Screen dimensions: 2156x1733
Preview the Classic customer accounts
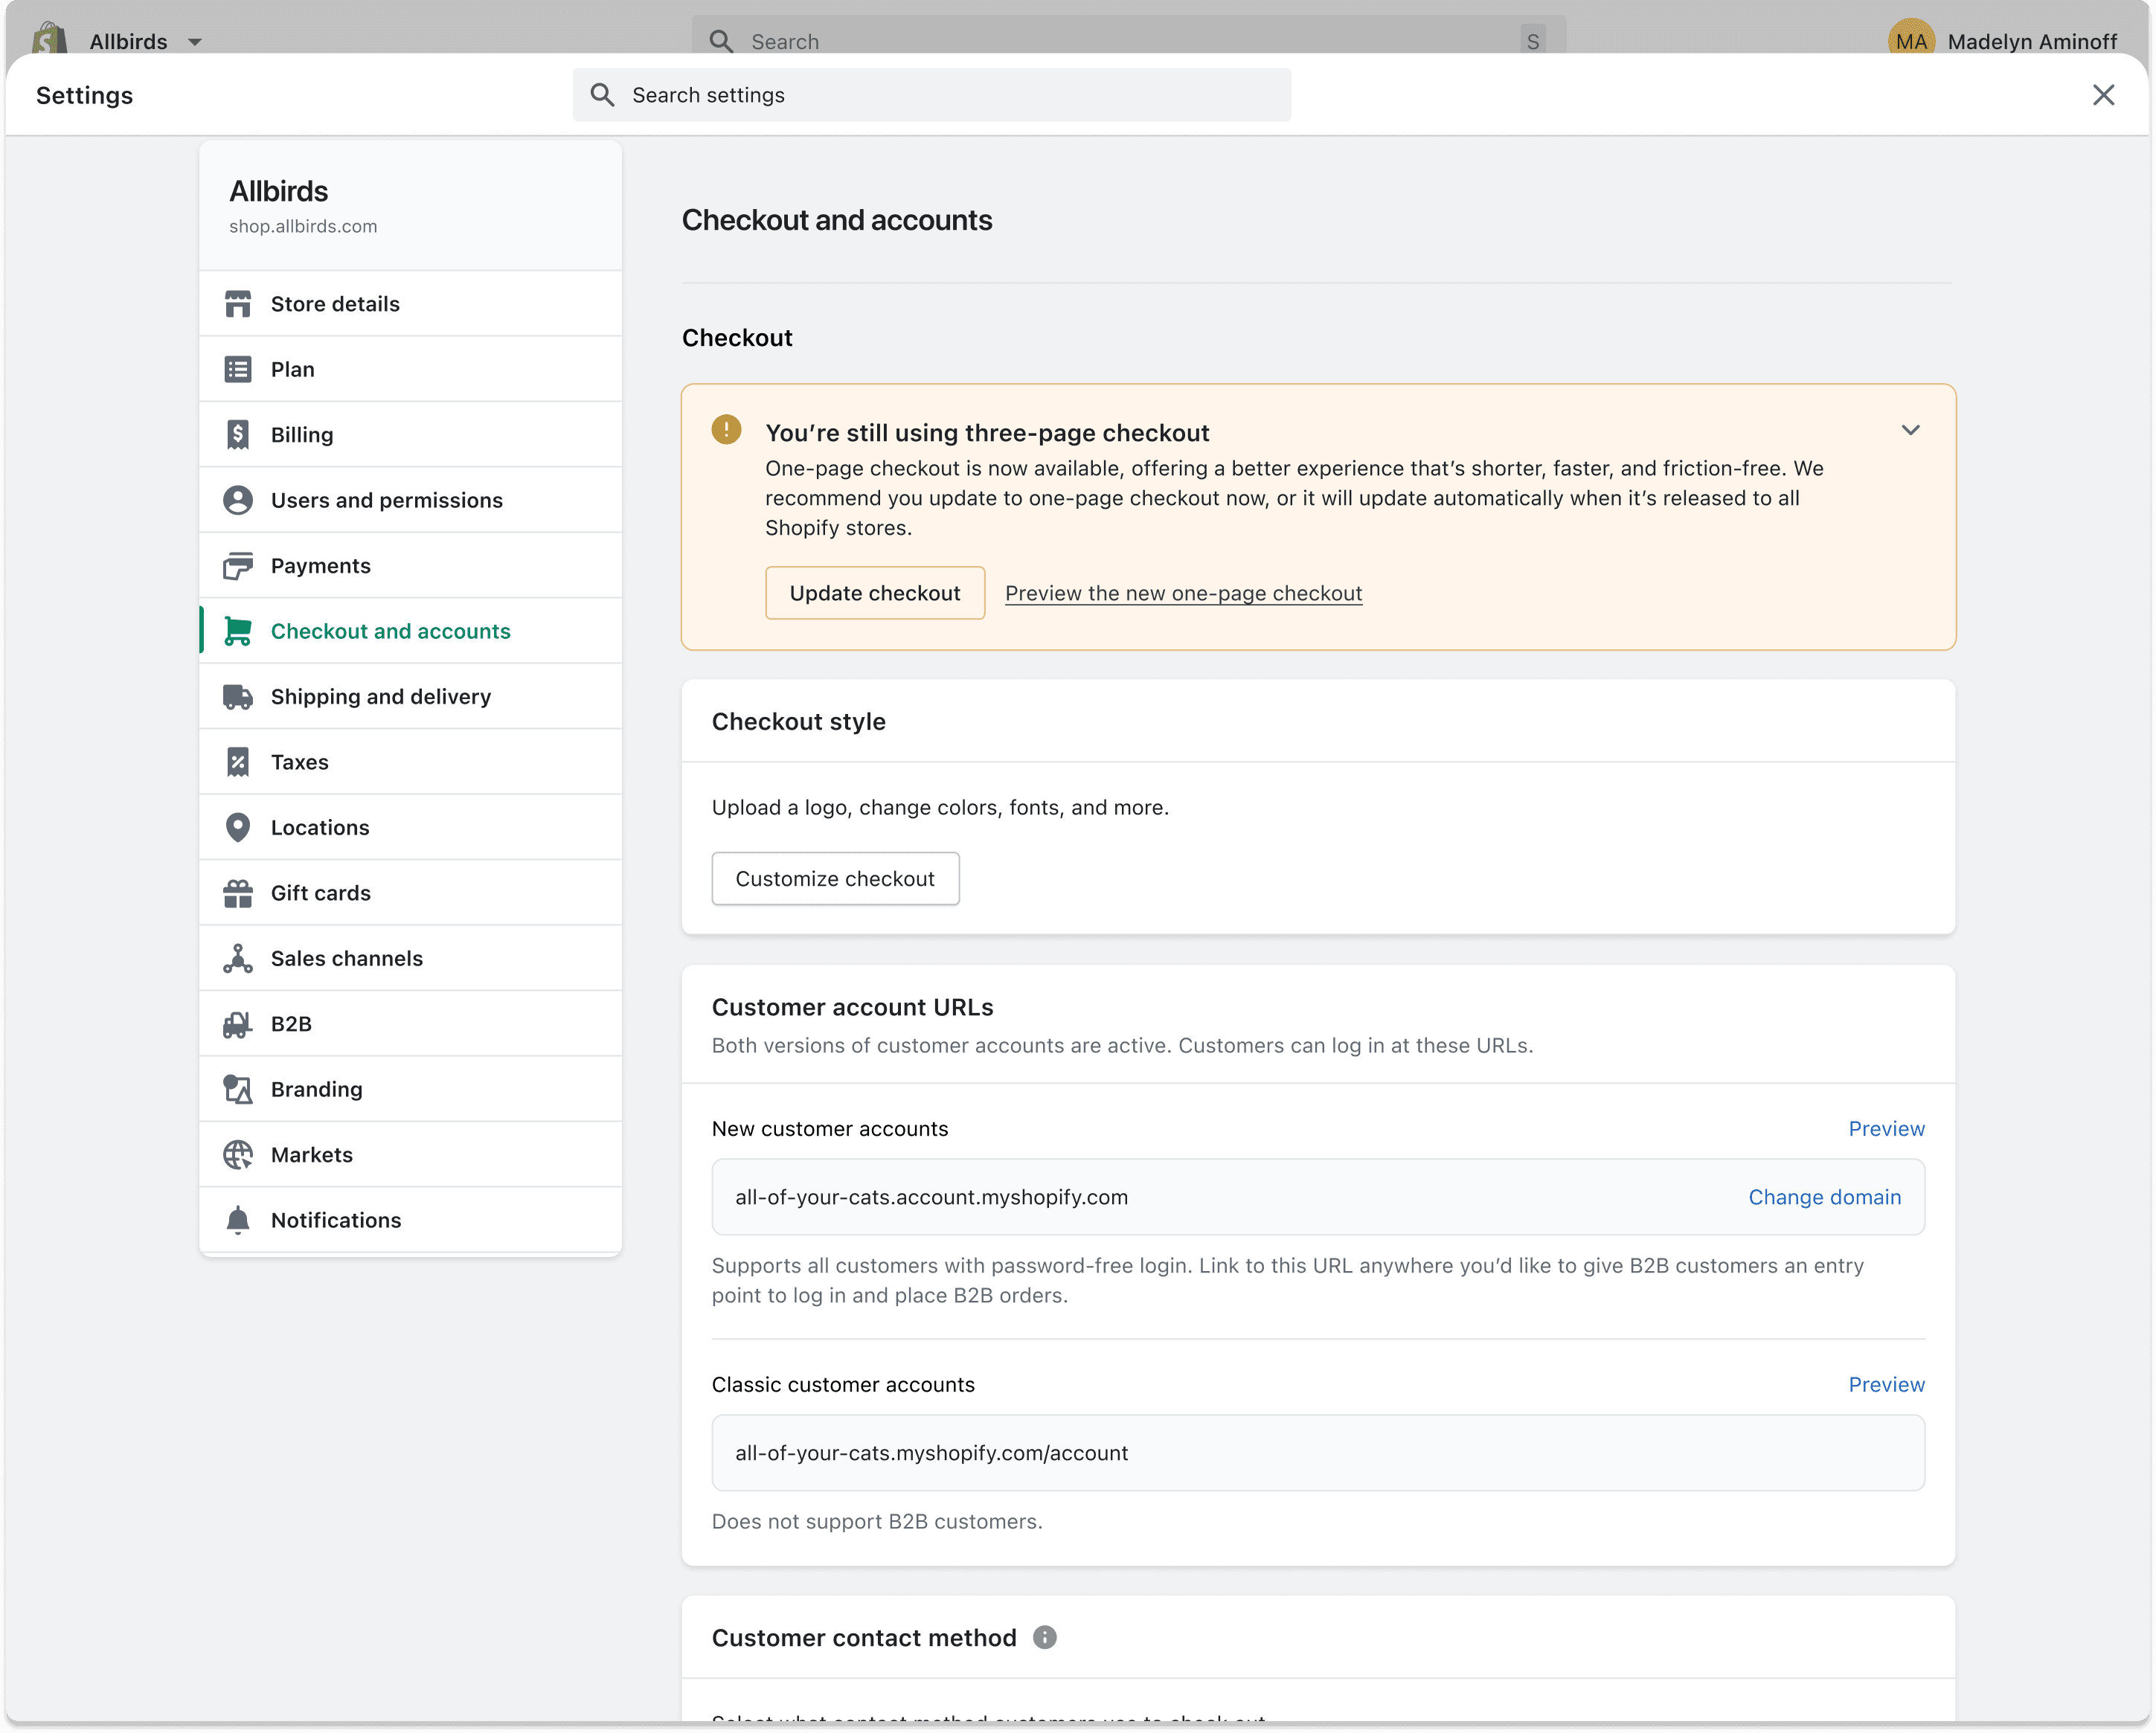pyautogui.click(x=1886, y=1385)
